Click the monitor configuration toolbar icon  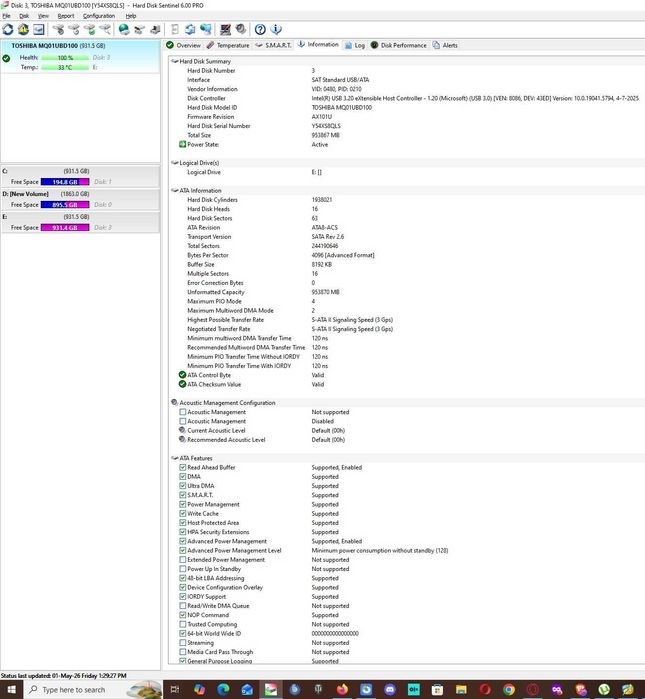point(226,29)
